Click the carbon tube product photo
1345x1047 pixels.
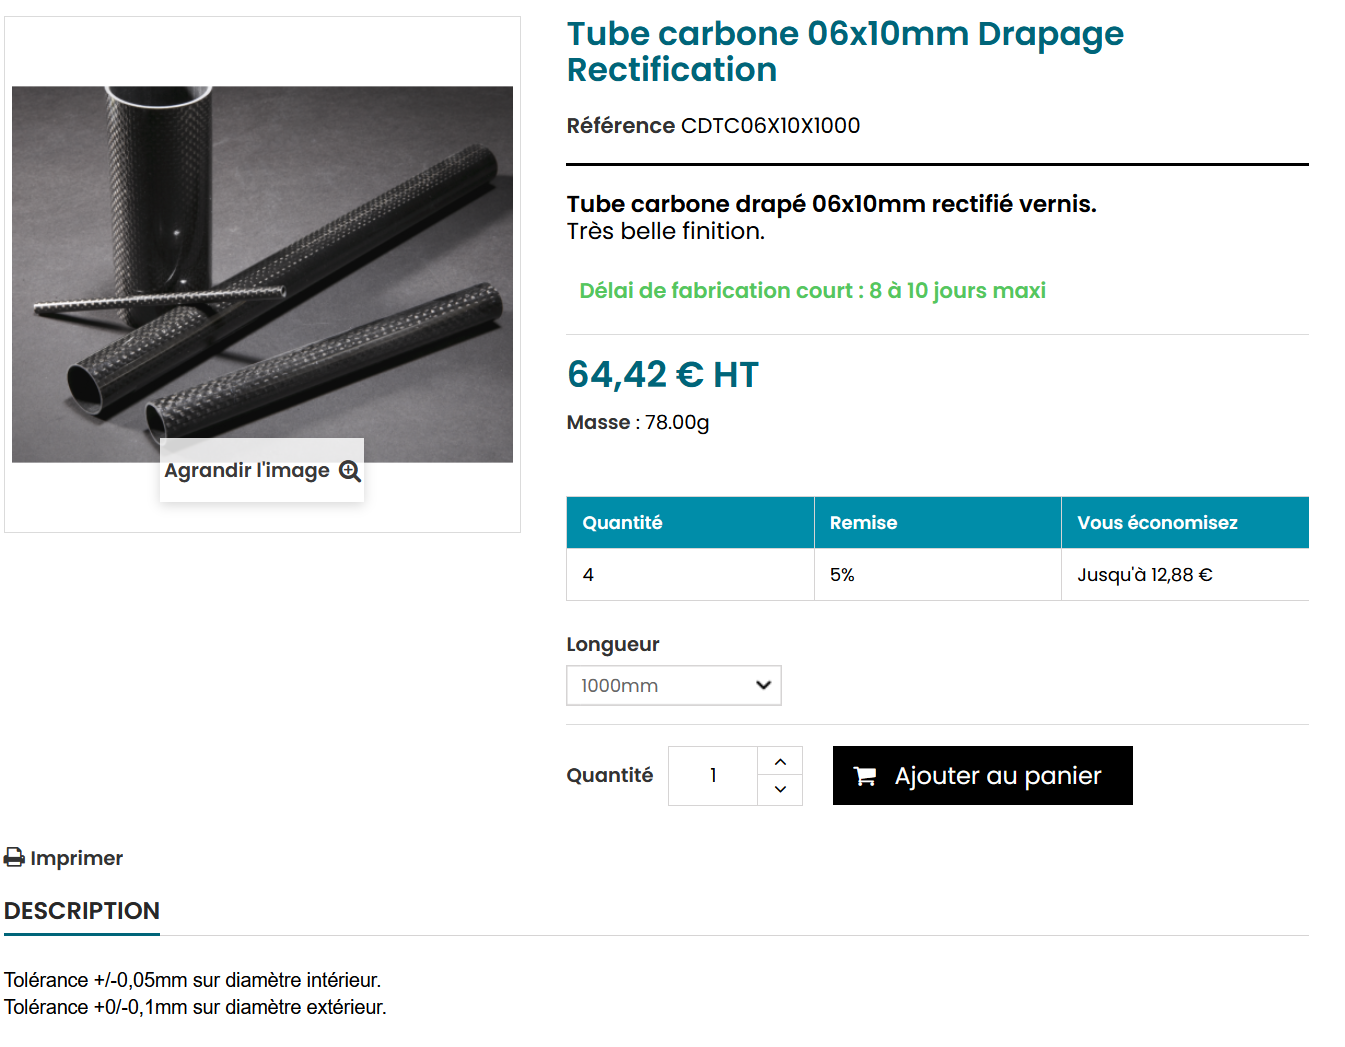point(262,274)
